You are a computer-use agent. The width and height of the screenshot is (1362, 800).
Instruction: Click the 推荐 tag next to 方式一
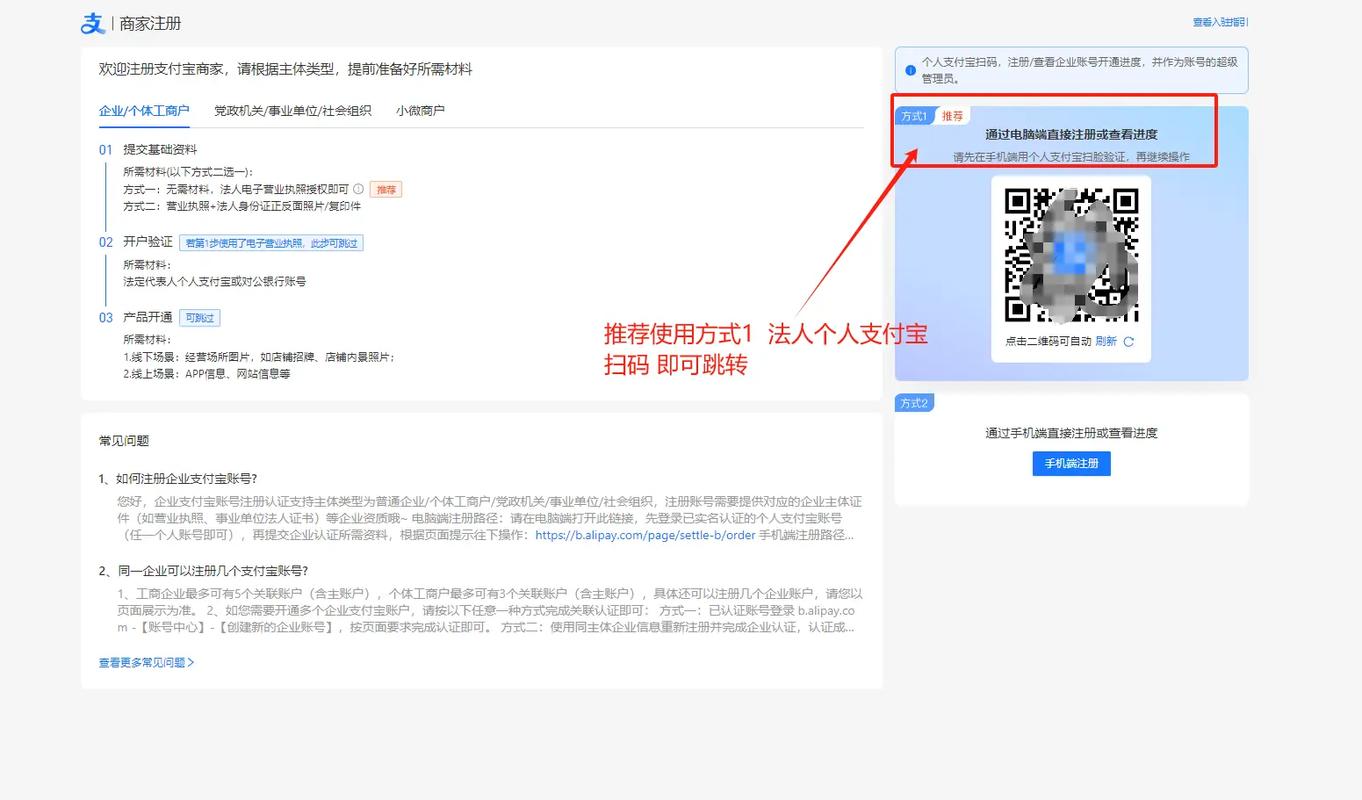385,189
